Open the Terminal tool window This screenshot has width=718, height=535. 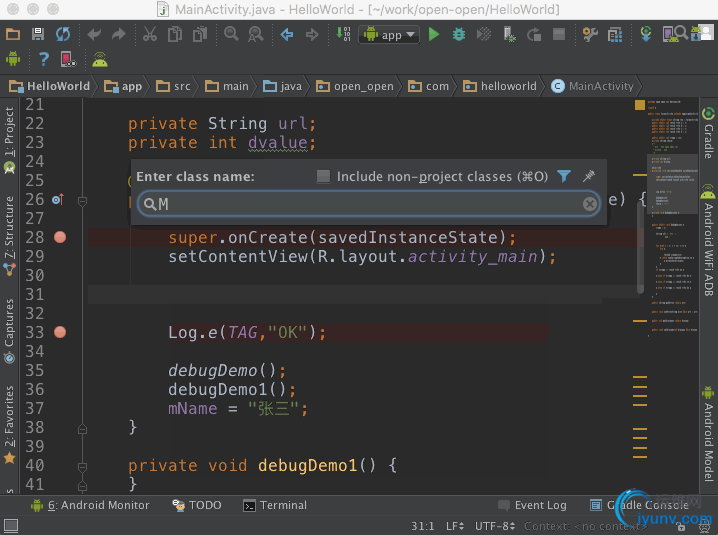(x=275, y=505)
